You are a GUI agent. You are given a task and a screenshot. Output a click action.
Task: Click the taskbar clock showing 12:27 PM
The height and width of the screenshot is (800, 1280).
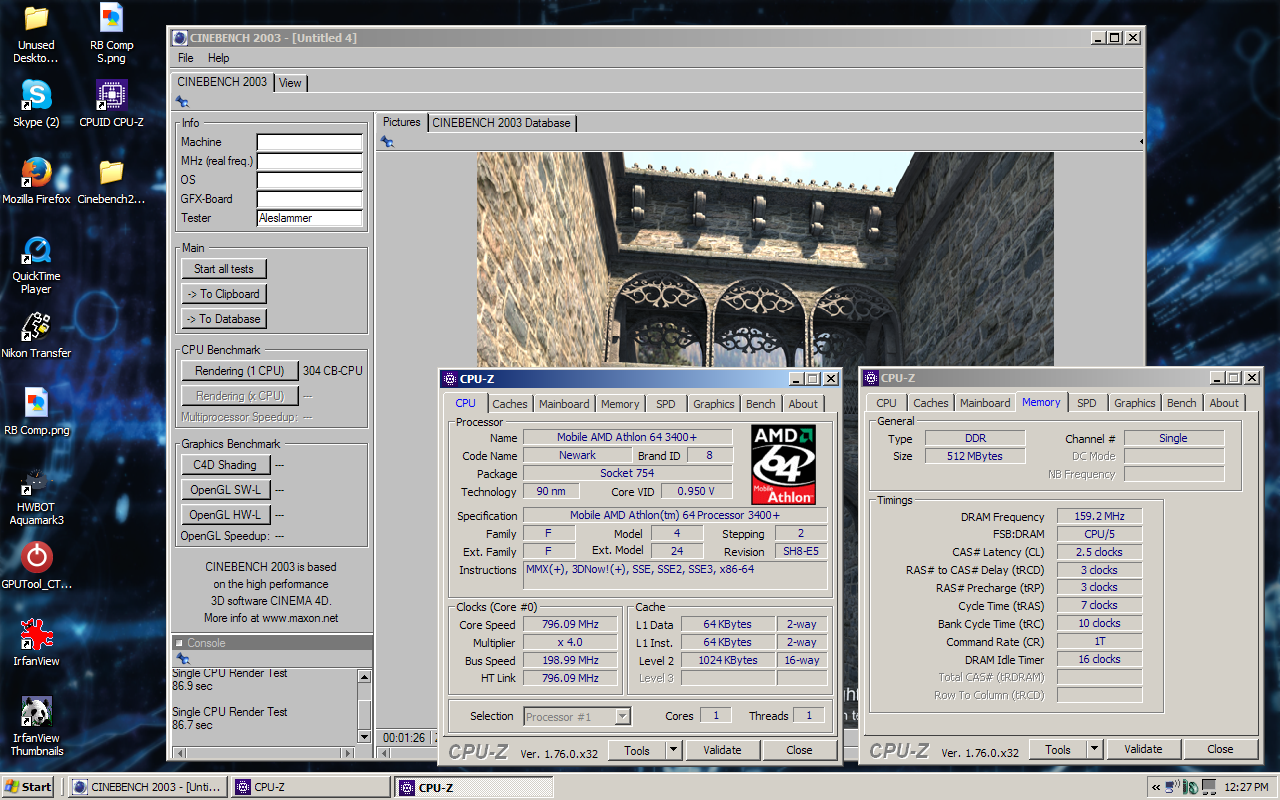click(1246, 787)
